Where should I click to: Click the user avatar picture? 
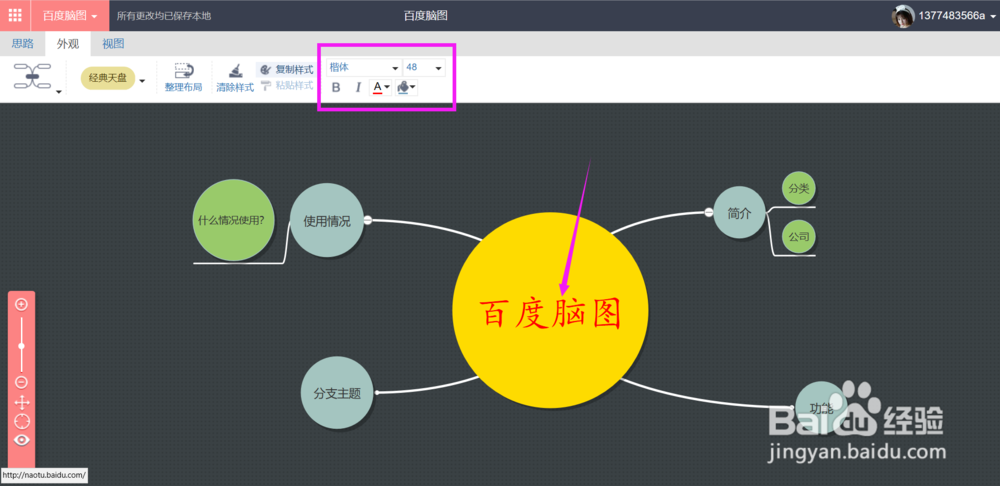click(x=902, y=16)
